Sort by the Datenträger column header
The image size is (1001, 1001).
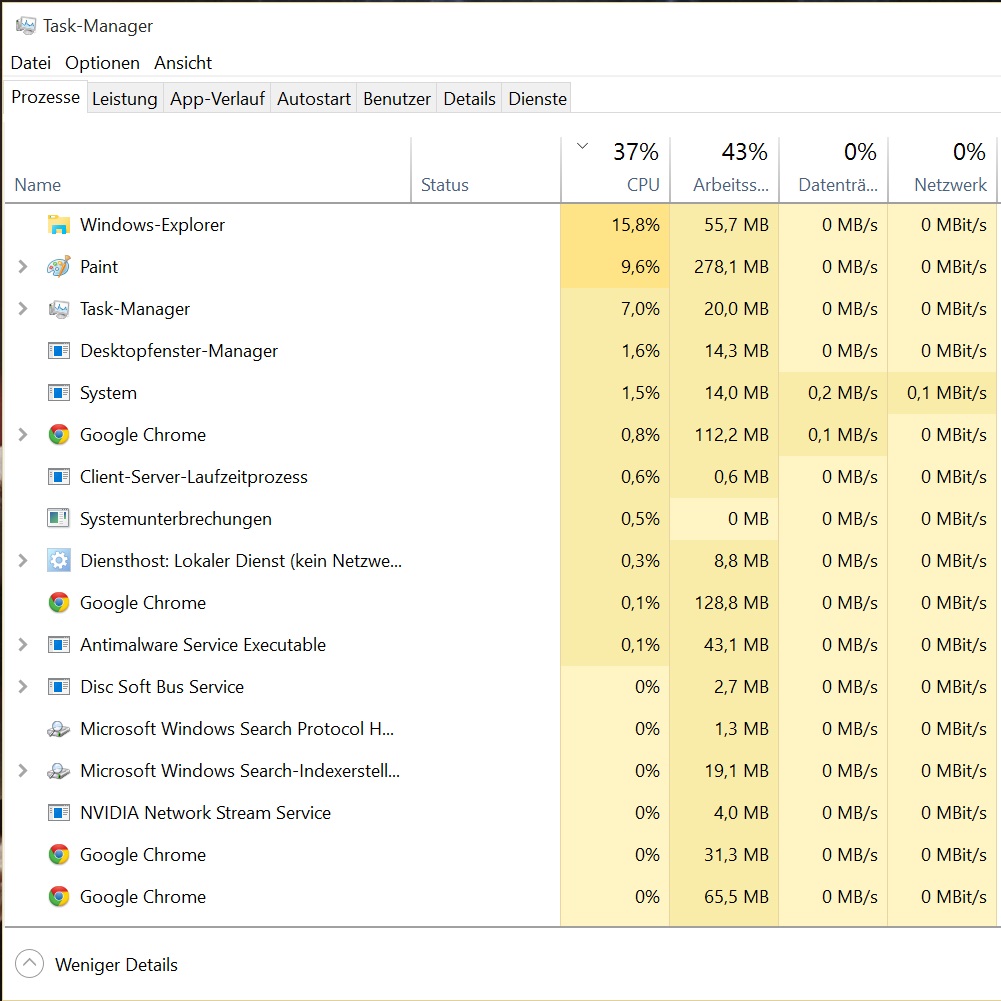coord(834,170)
